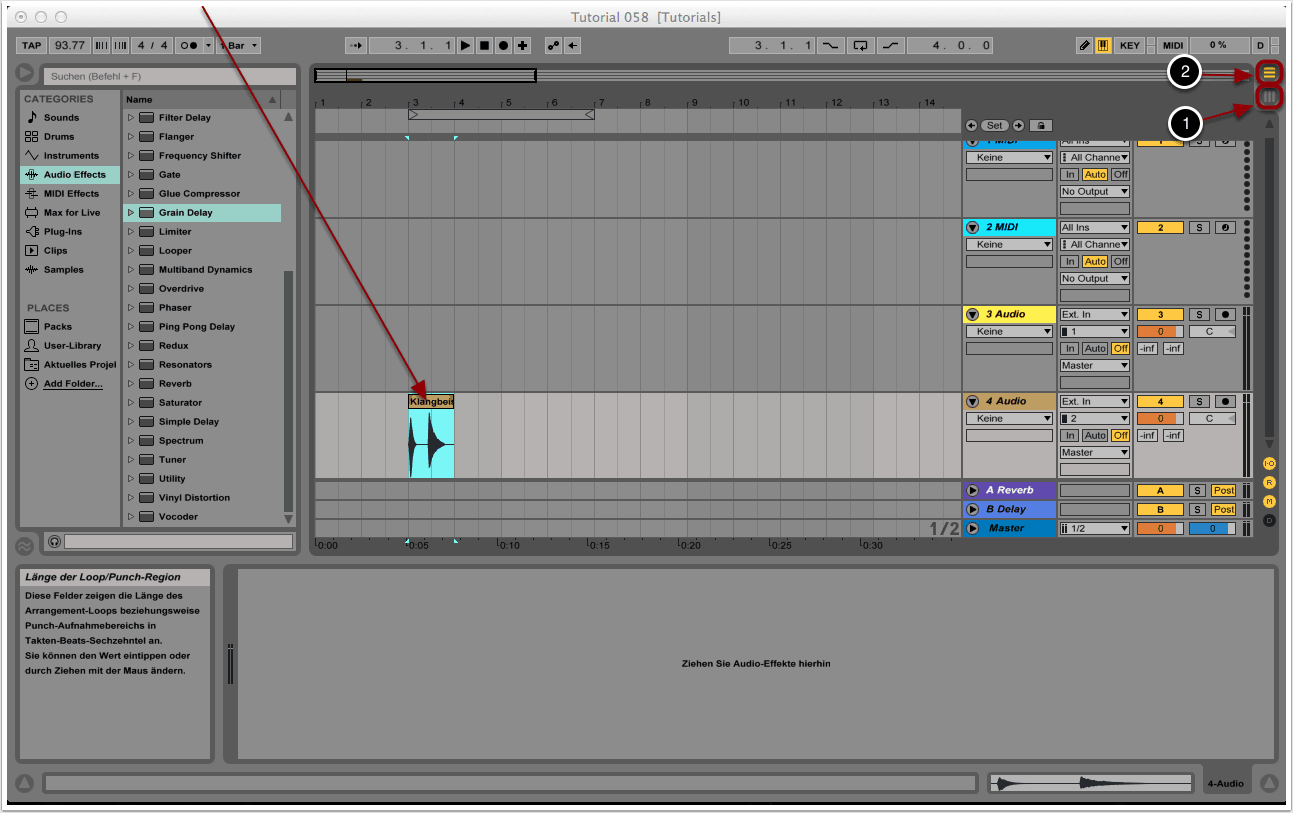Deactivate track 2 MIDI with activator button
Screen dimensions: 1293x813
click(1160, 227)
